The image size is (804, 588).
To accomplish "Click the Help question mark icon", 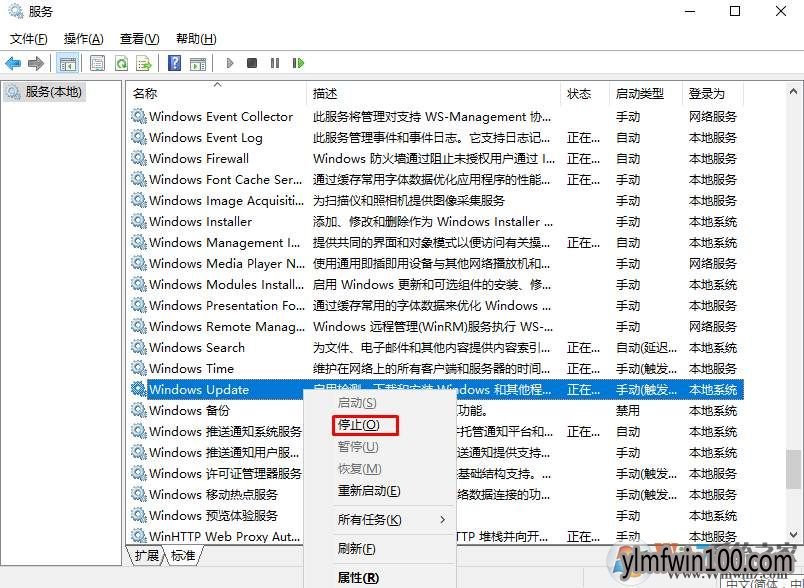I will 174,64.
